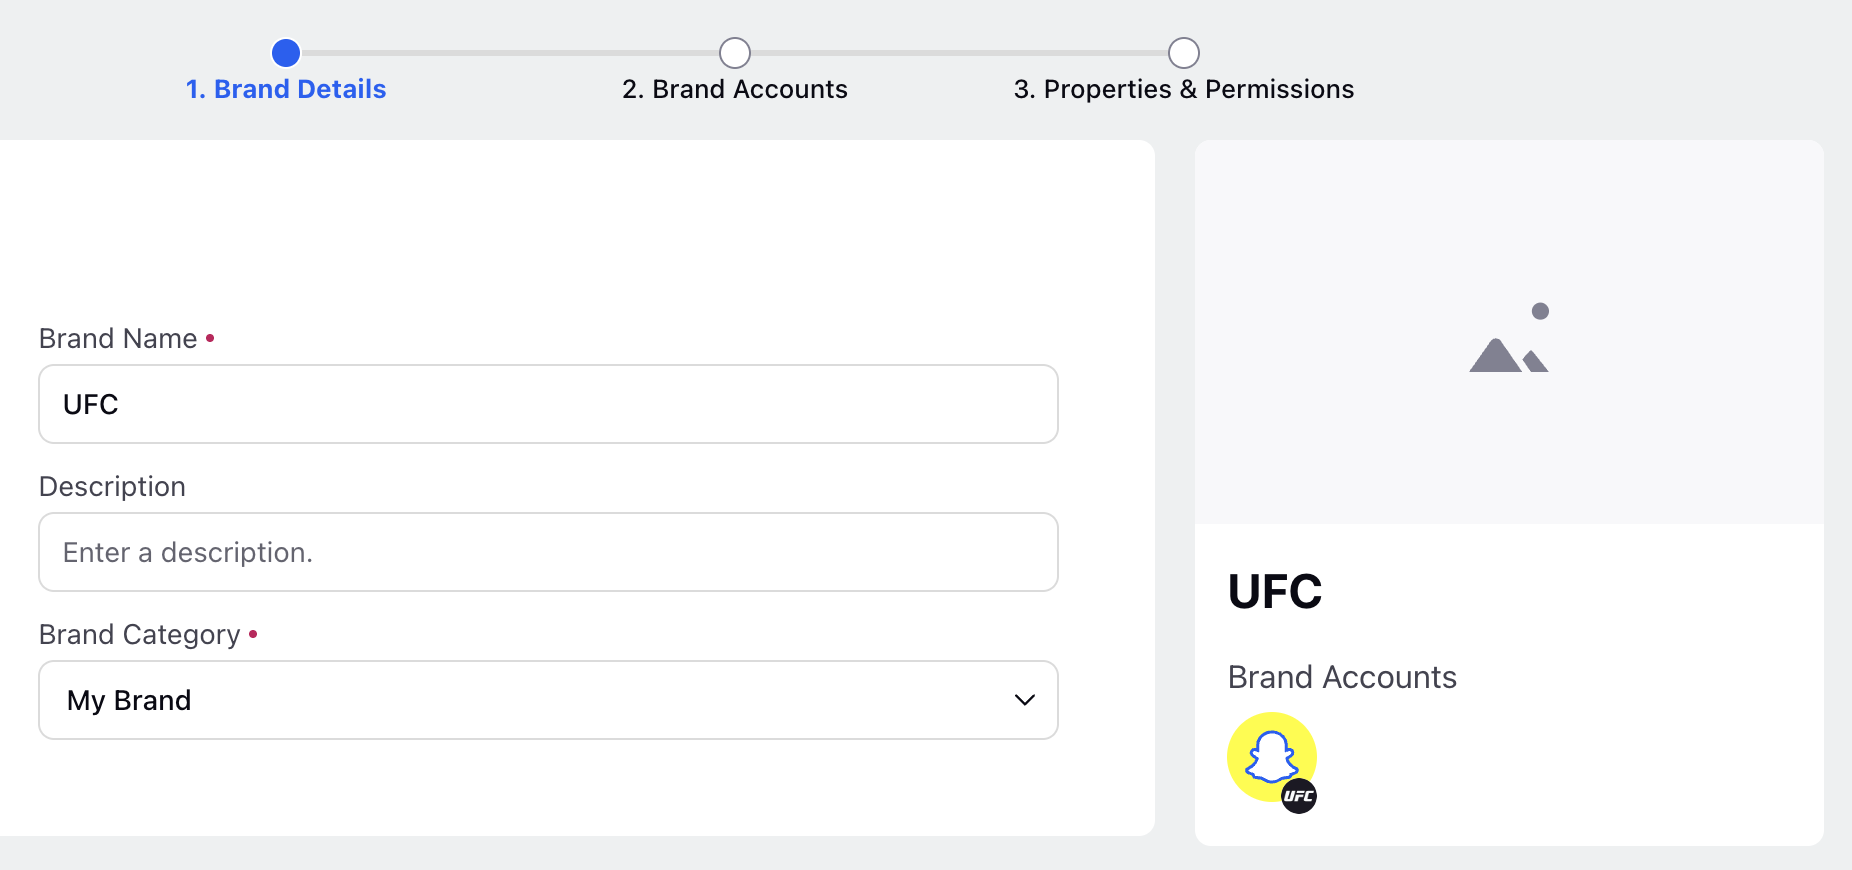Click the small UFC logo badge

(1299, 796)
